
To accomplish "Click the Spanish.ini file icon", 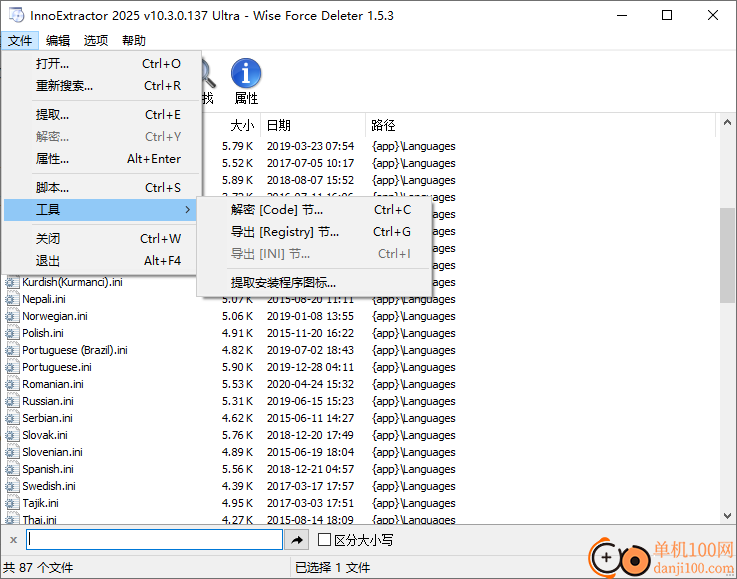I will [x=11, y=469].
